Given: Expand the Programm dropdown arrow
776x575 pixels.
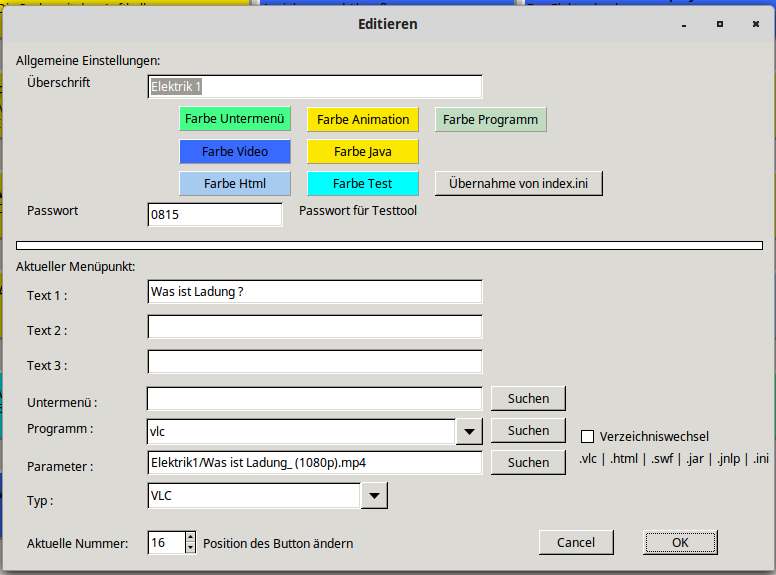Looking at the screenshot, I should tap(469, 431).
